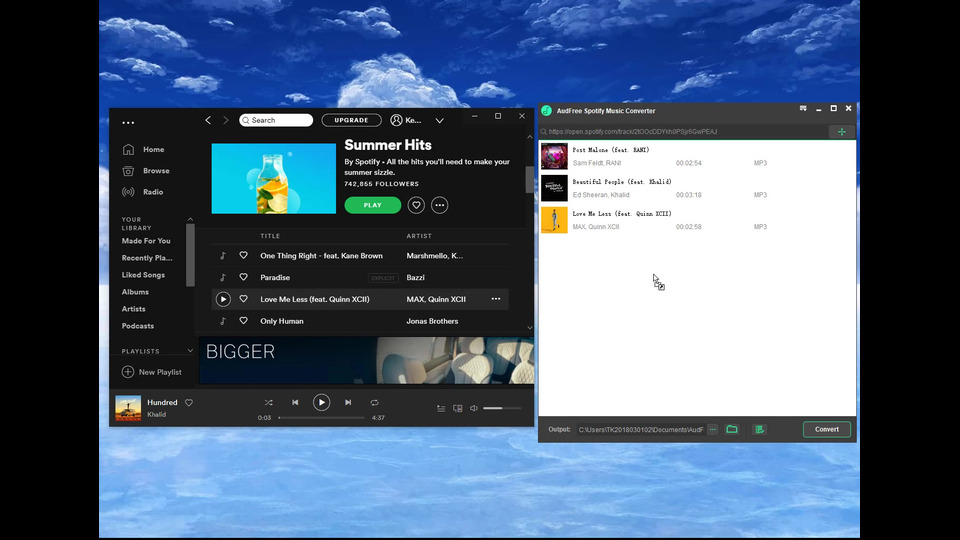Screen dimensions: 960x540
Task: Click the AudFree logo icon in title bar
Action: pos(546,111)
